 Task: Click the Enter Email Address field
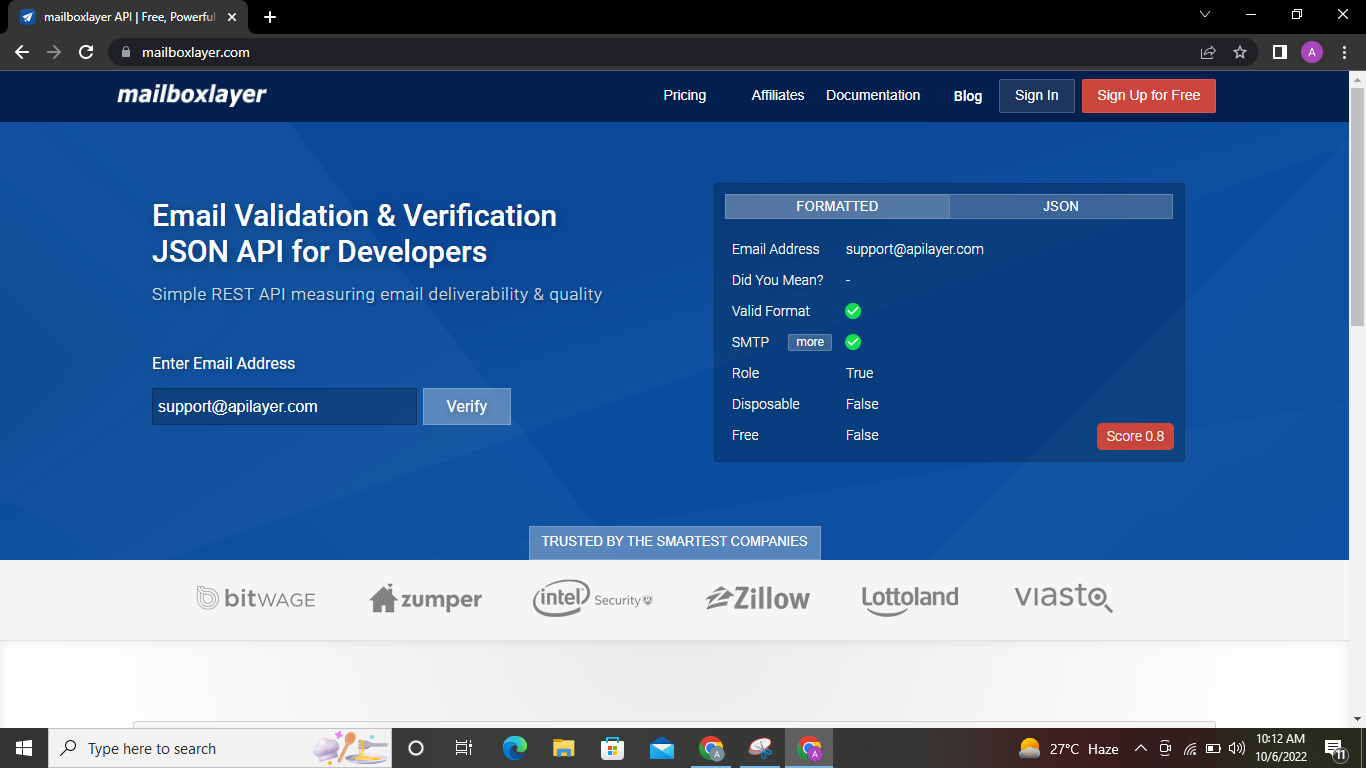(284, 406)
